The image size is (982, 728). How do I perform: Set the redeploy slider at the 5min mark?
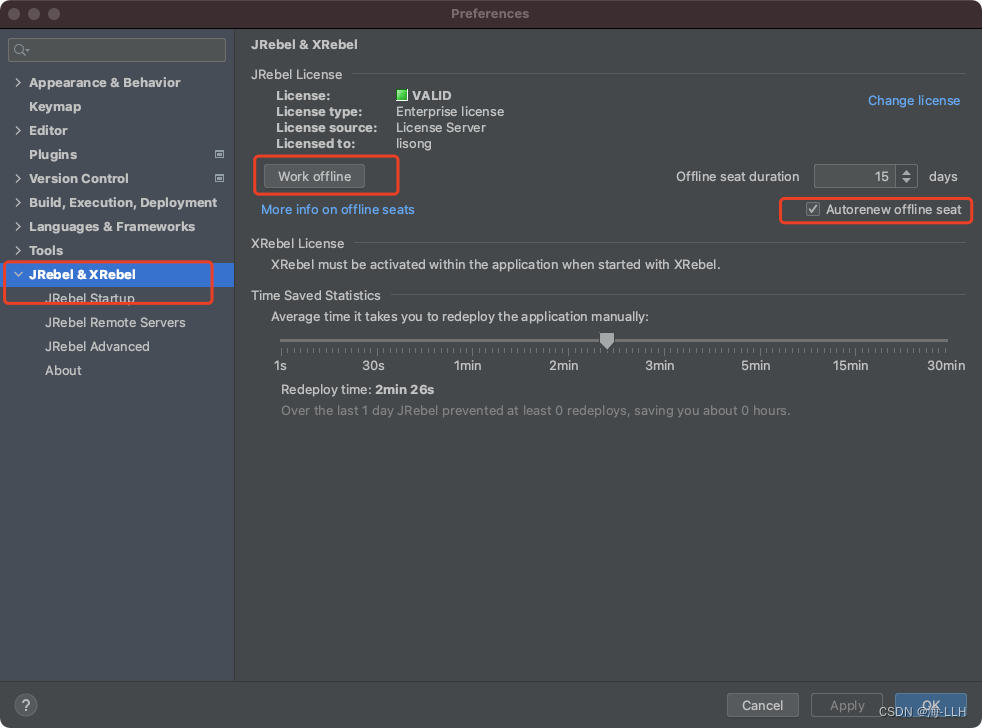click(760, 340)
